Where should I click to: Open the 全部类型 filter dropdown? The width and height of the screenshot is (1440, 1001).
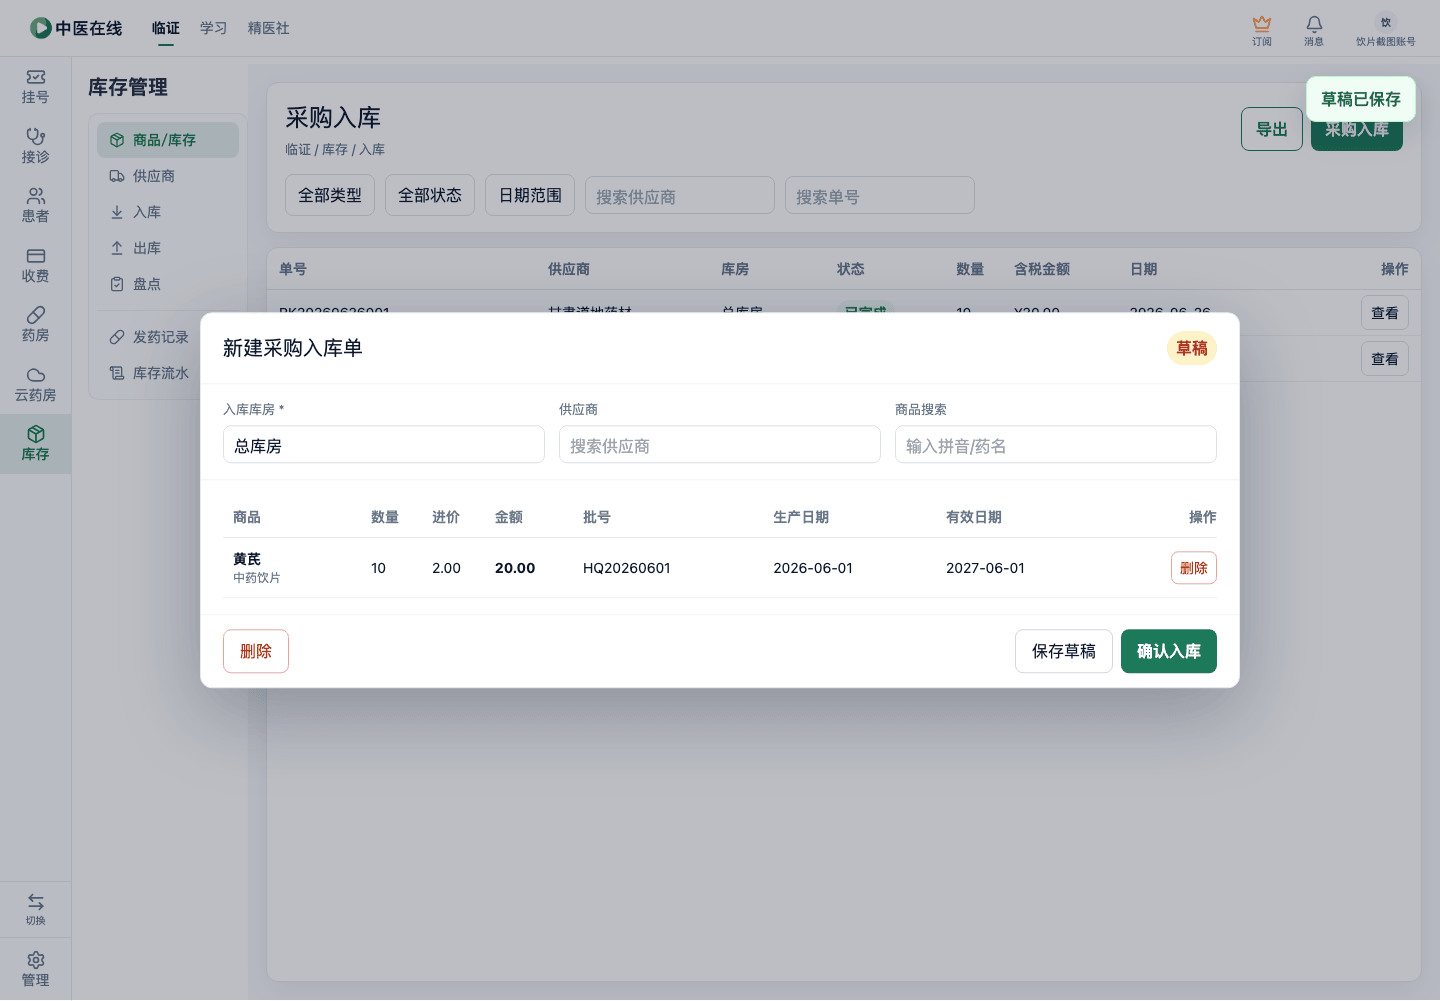[330, 195]
